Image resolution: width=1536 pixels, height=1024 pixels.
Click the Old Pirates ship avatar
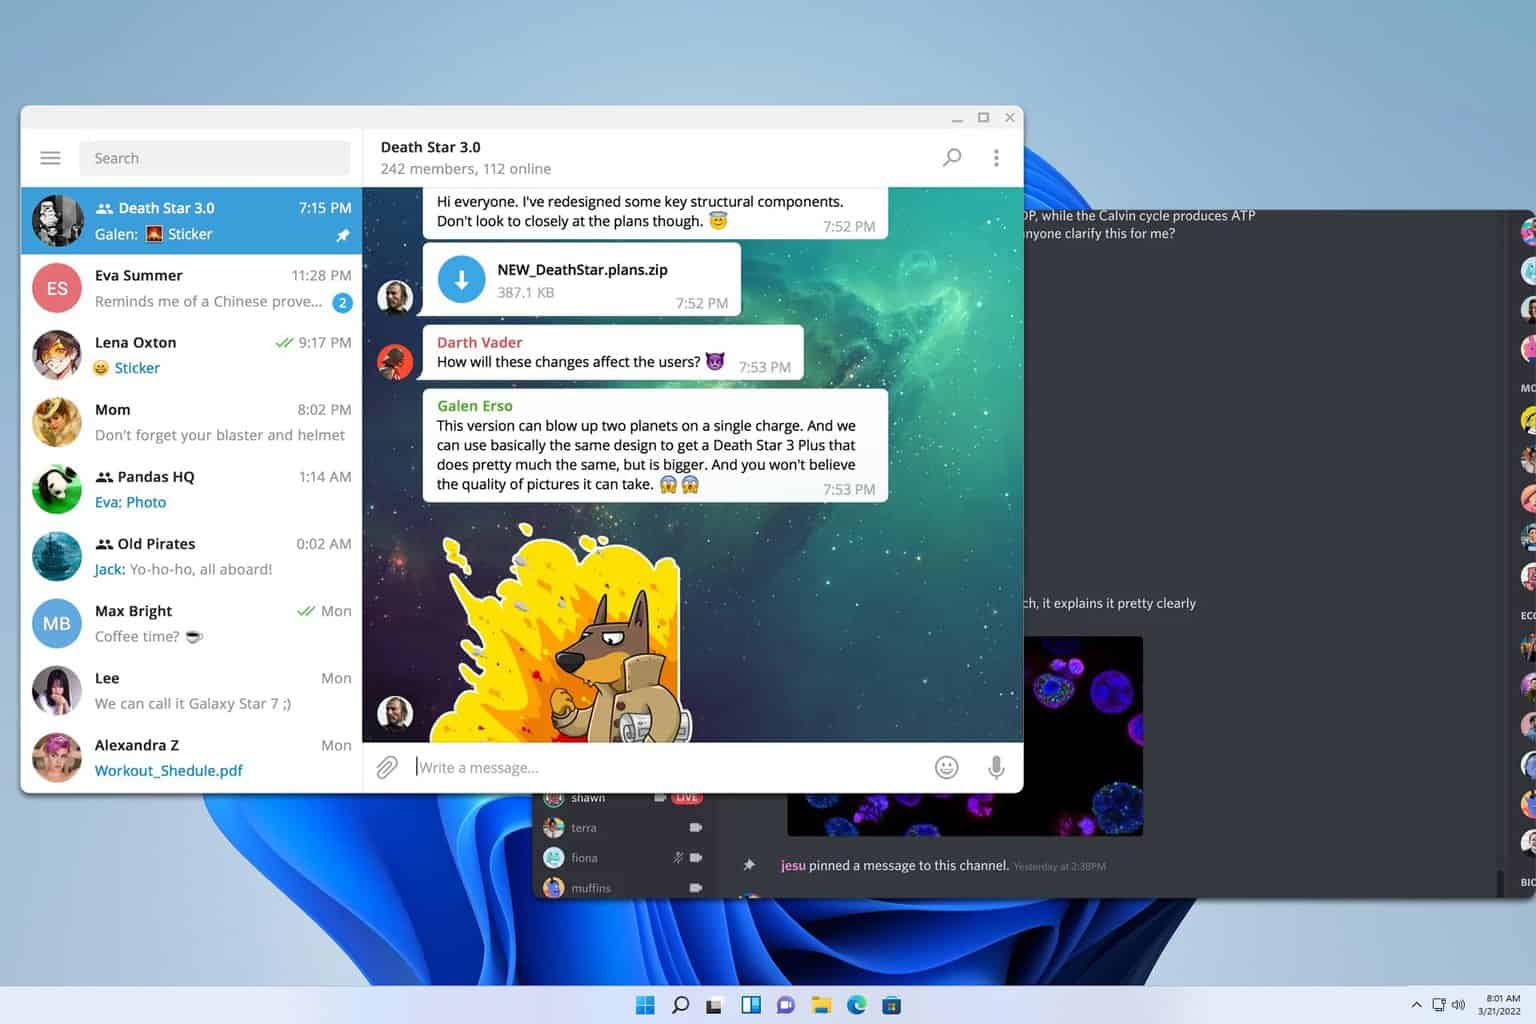click(57, 556)
